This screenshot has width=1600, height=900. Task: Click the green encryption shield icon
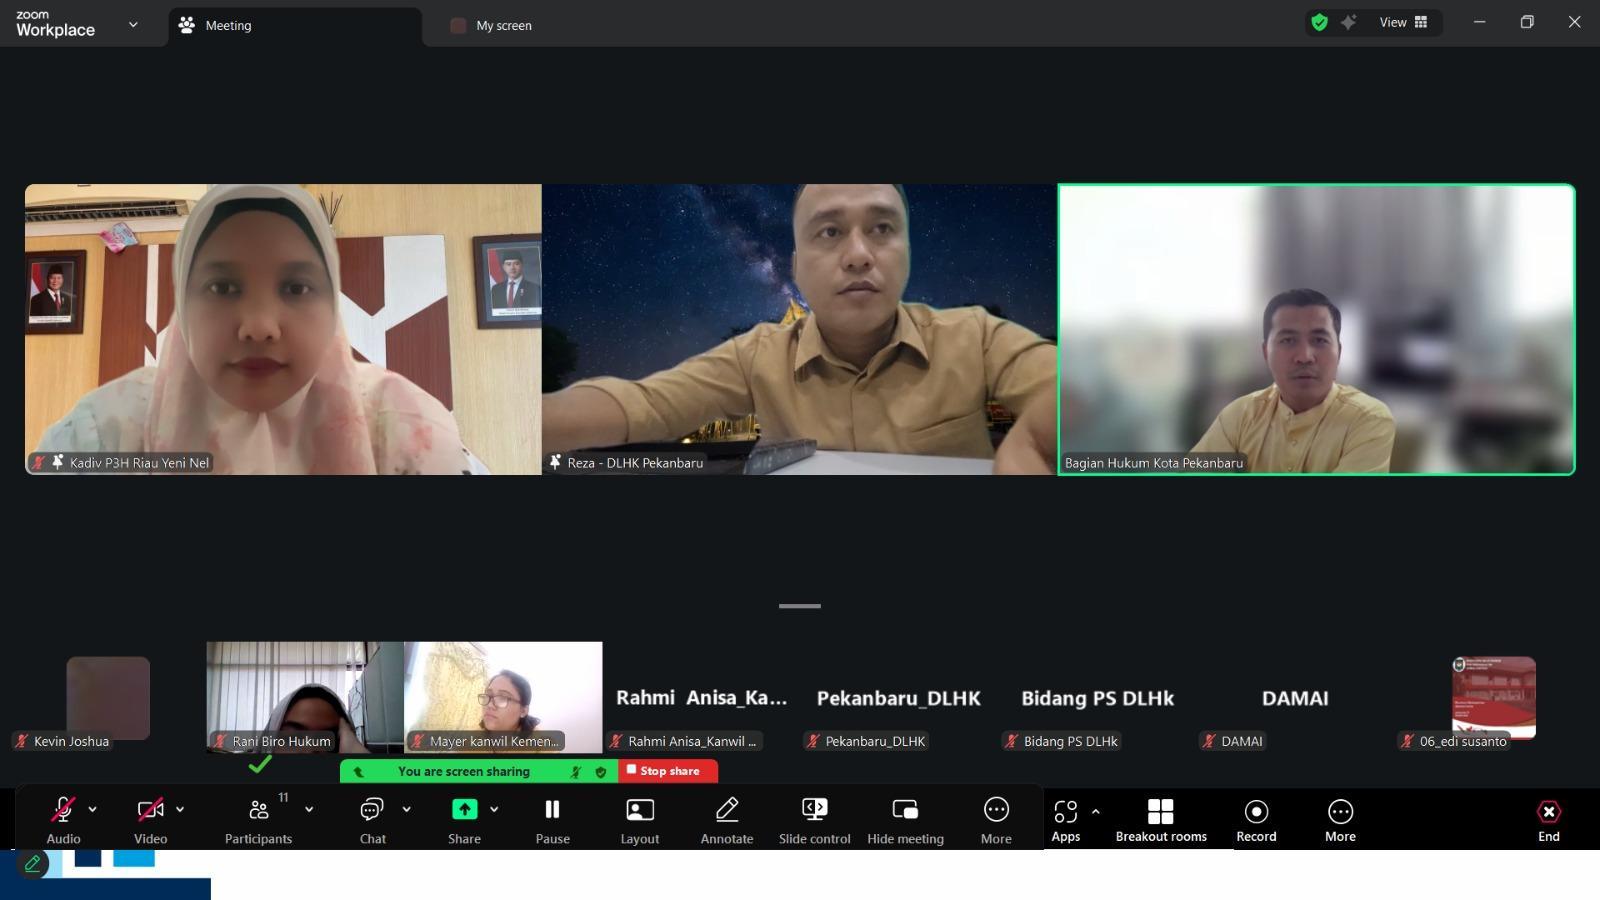[1319, 22]
